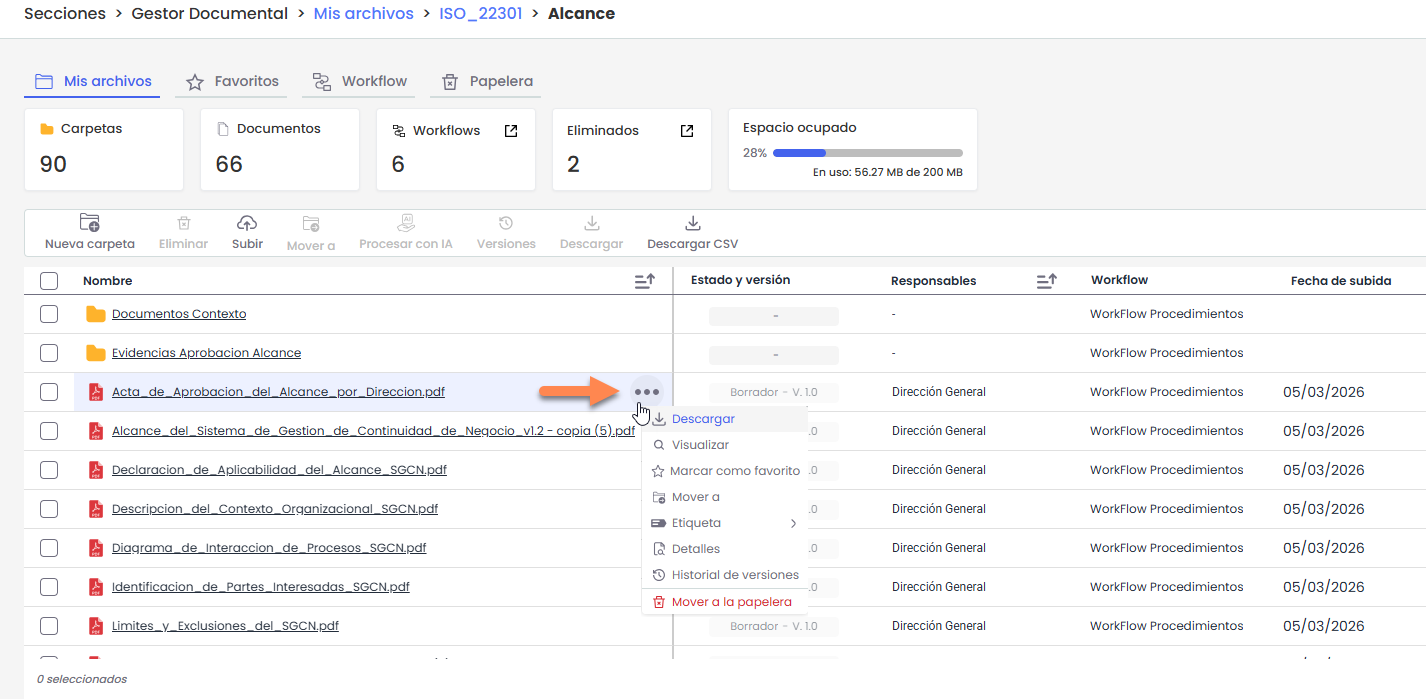1426x699 pixels.
Task: Sort by Responsables column sort icon
Action: (x=1046, y=281)
